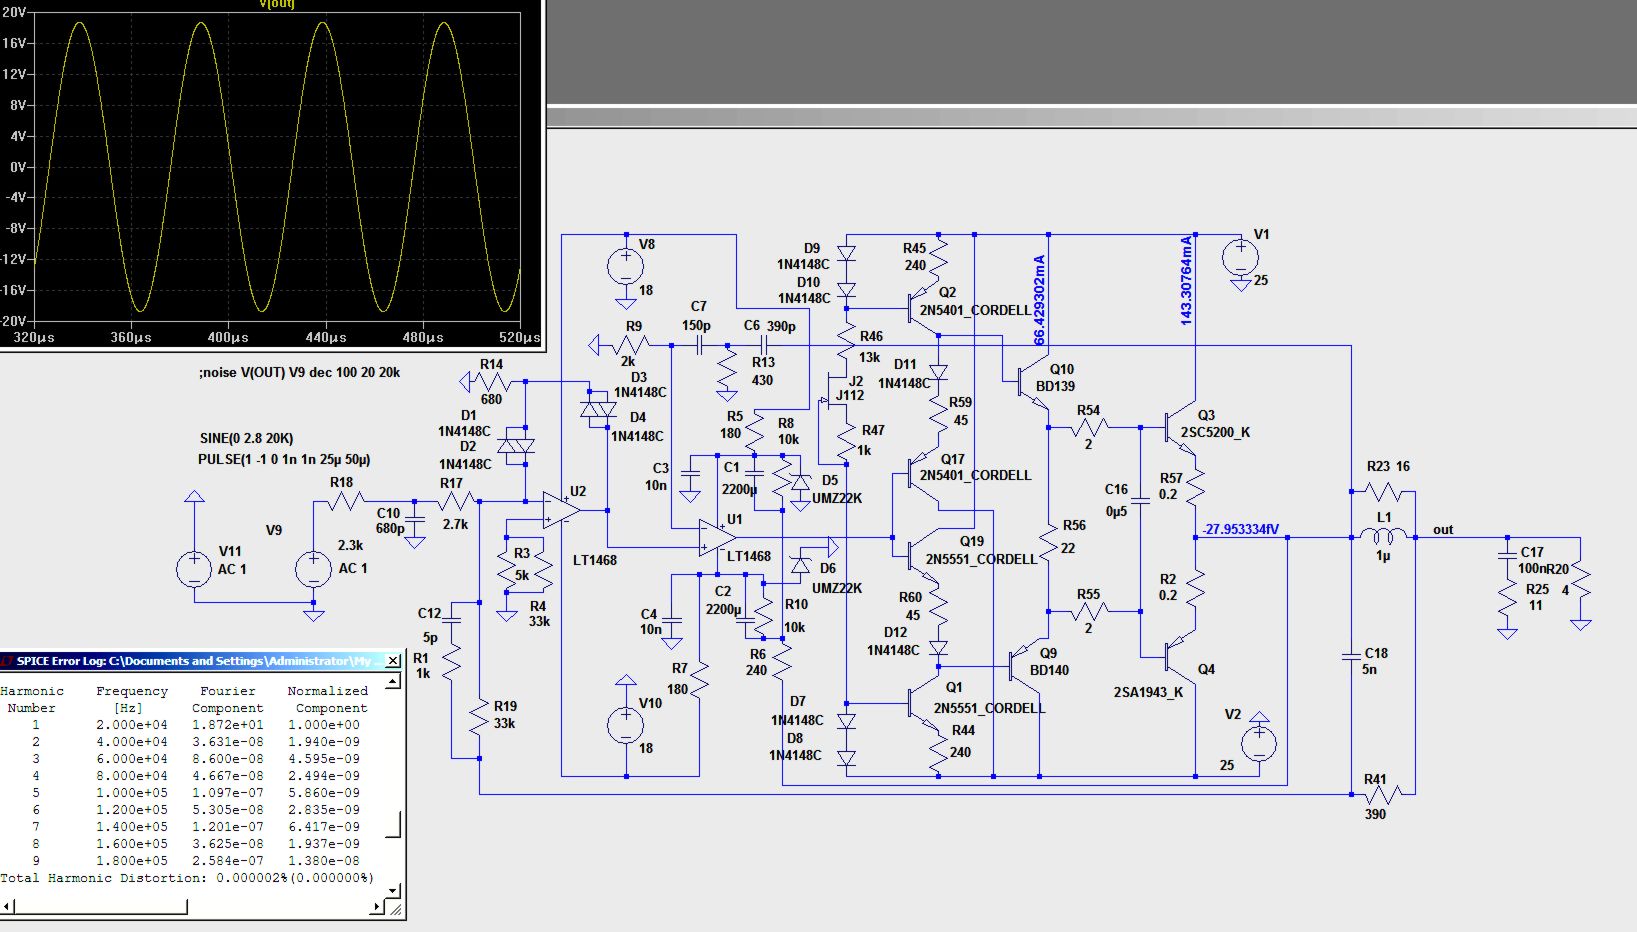Select the V11 AC source symbol
1637x932 pixels.
point(194,569)
